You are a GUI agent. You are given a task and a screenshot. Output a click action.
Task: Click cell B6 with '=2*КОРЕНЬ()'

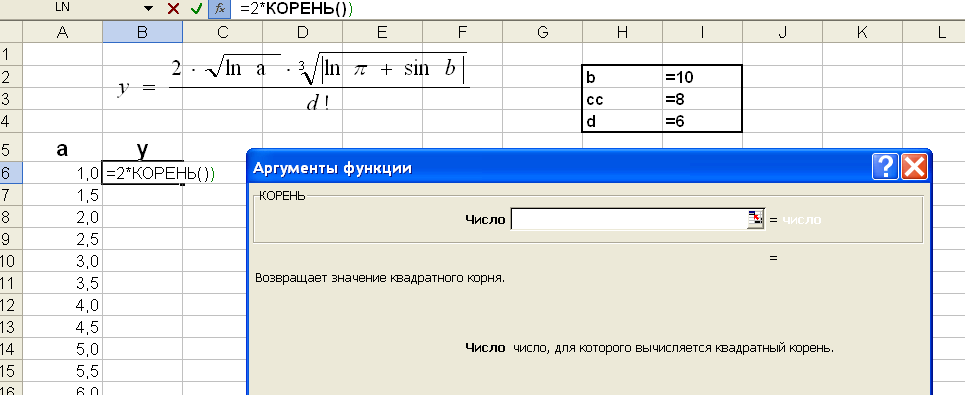[143, 174]
